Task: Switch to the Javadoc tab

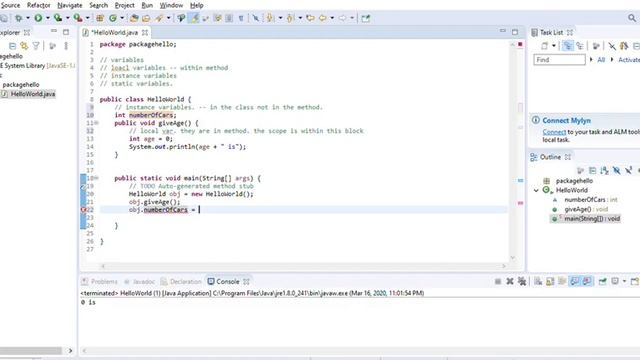Action: tap(140, 282)
